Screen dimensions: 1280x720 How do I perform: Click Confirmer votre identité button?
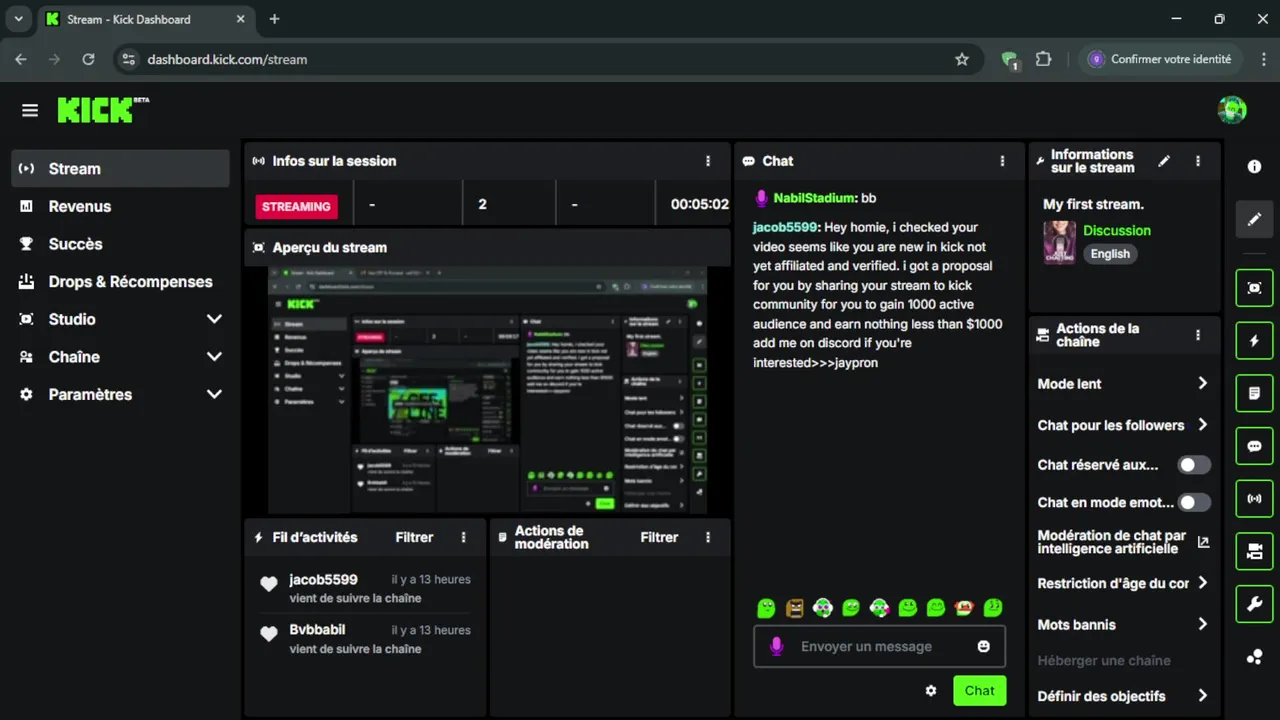coord(1161,59)
